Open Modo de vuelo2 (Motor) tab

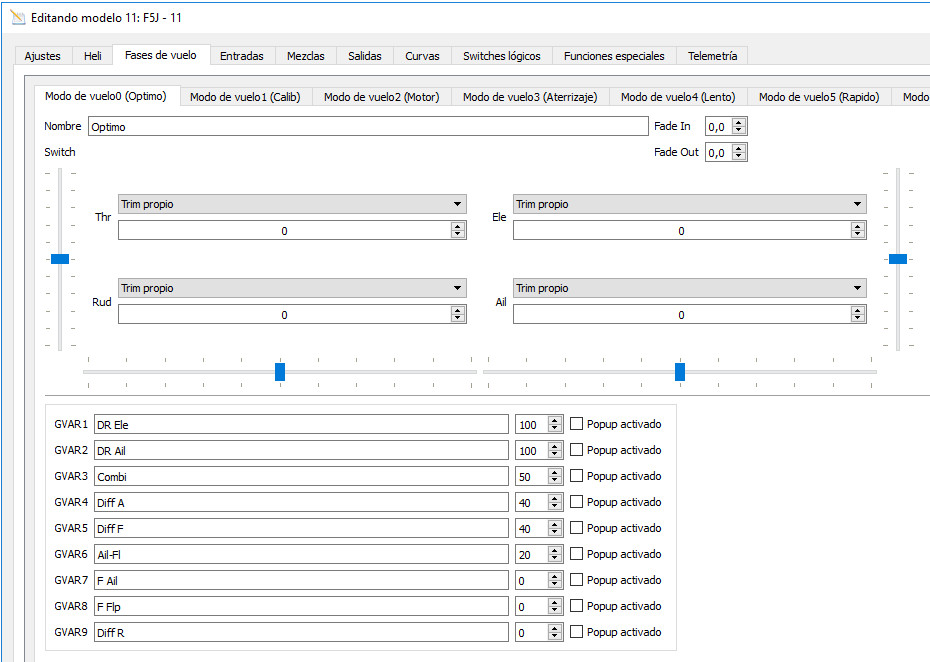point(381,97)
